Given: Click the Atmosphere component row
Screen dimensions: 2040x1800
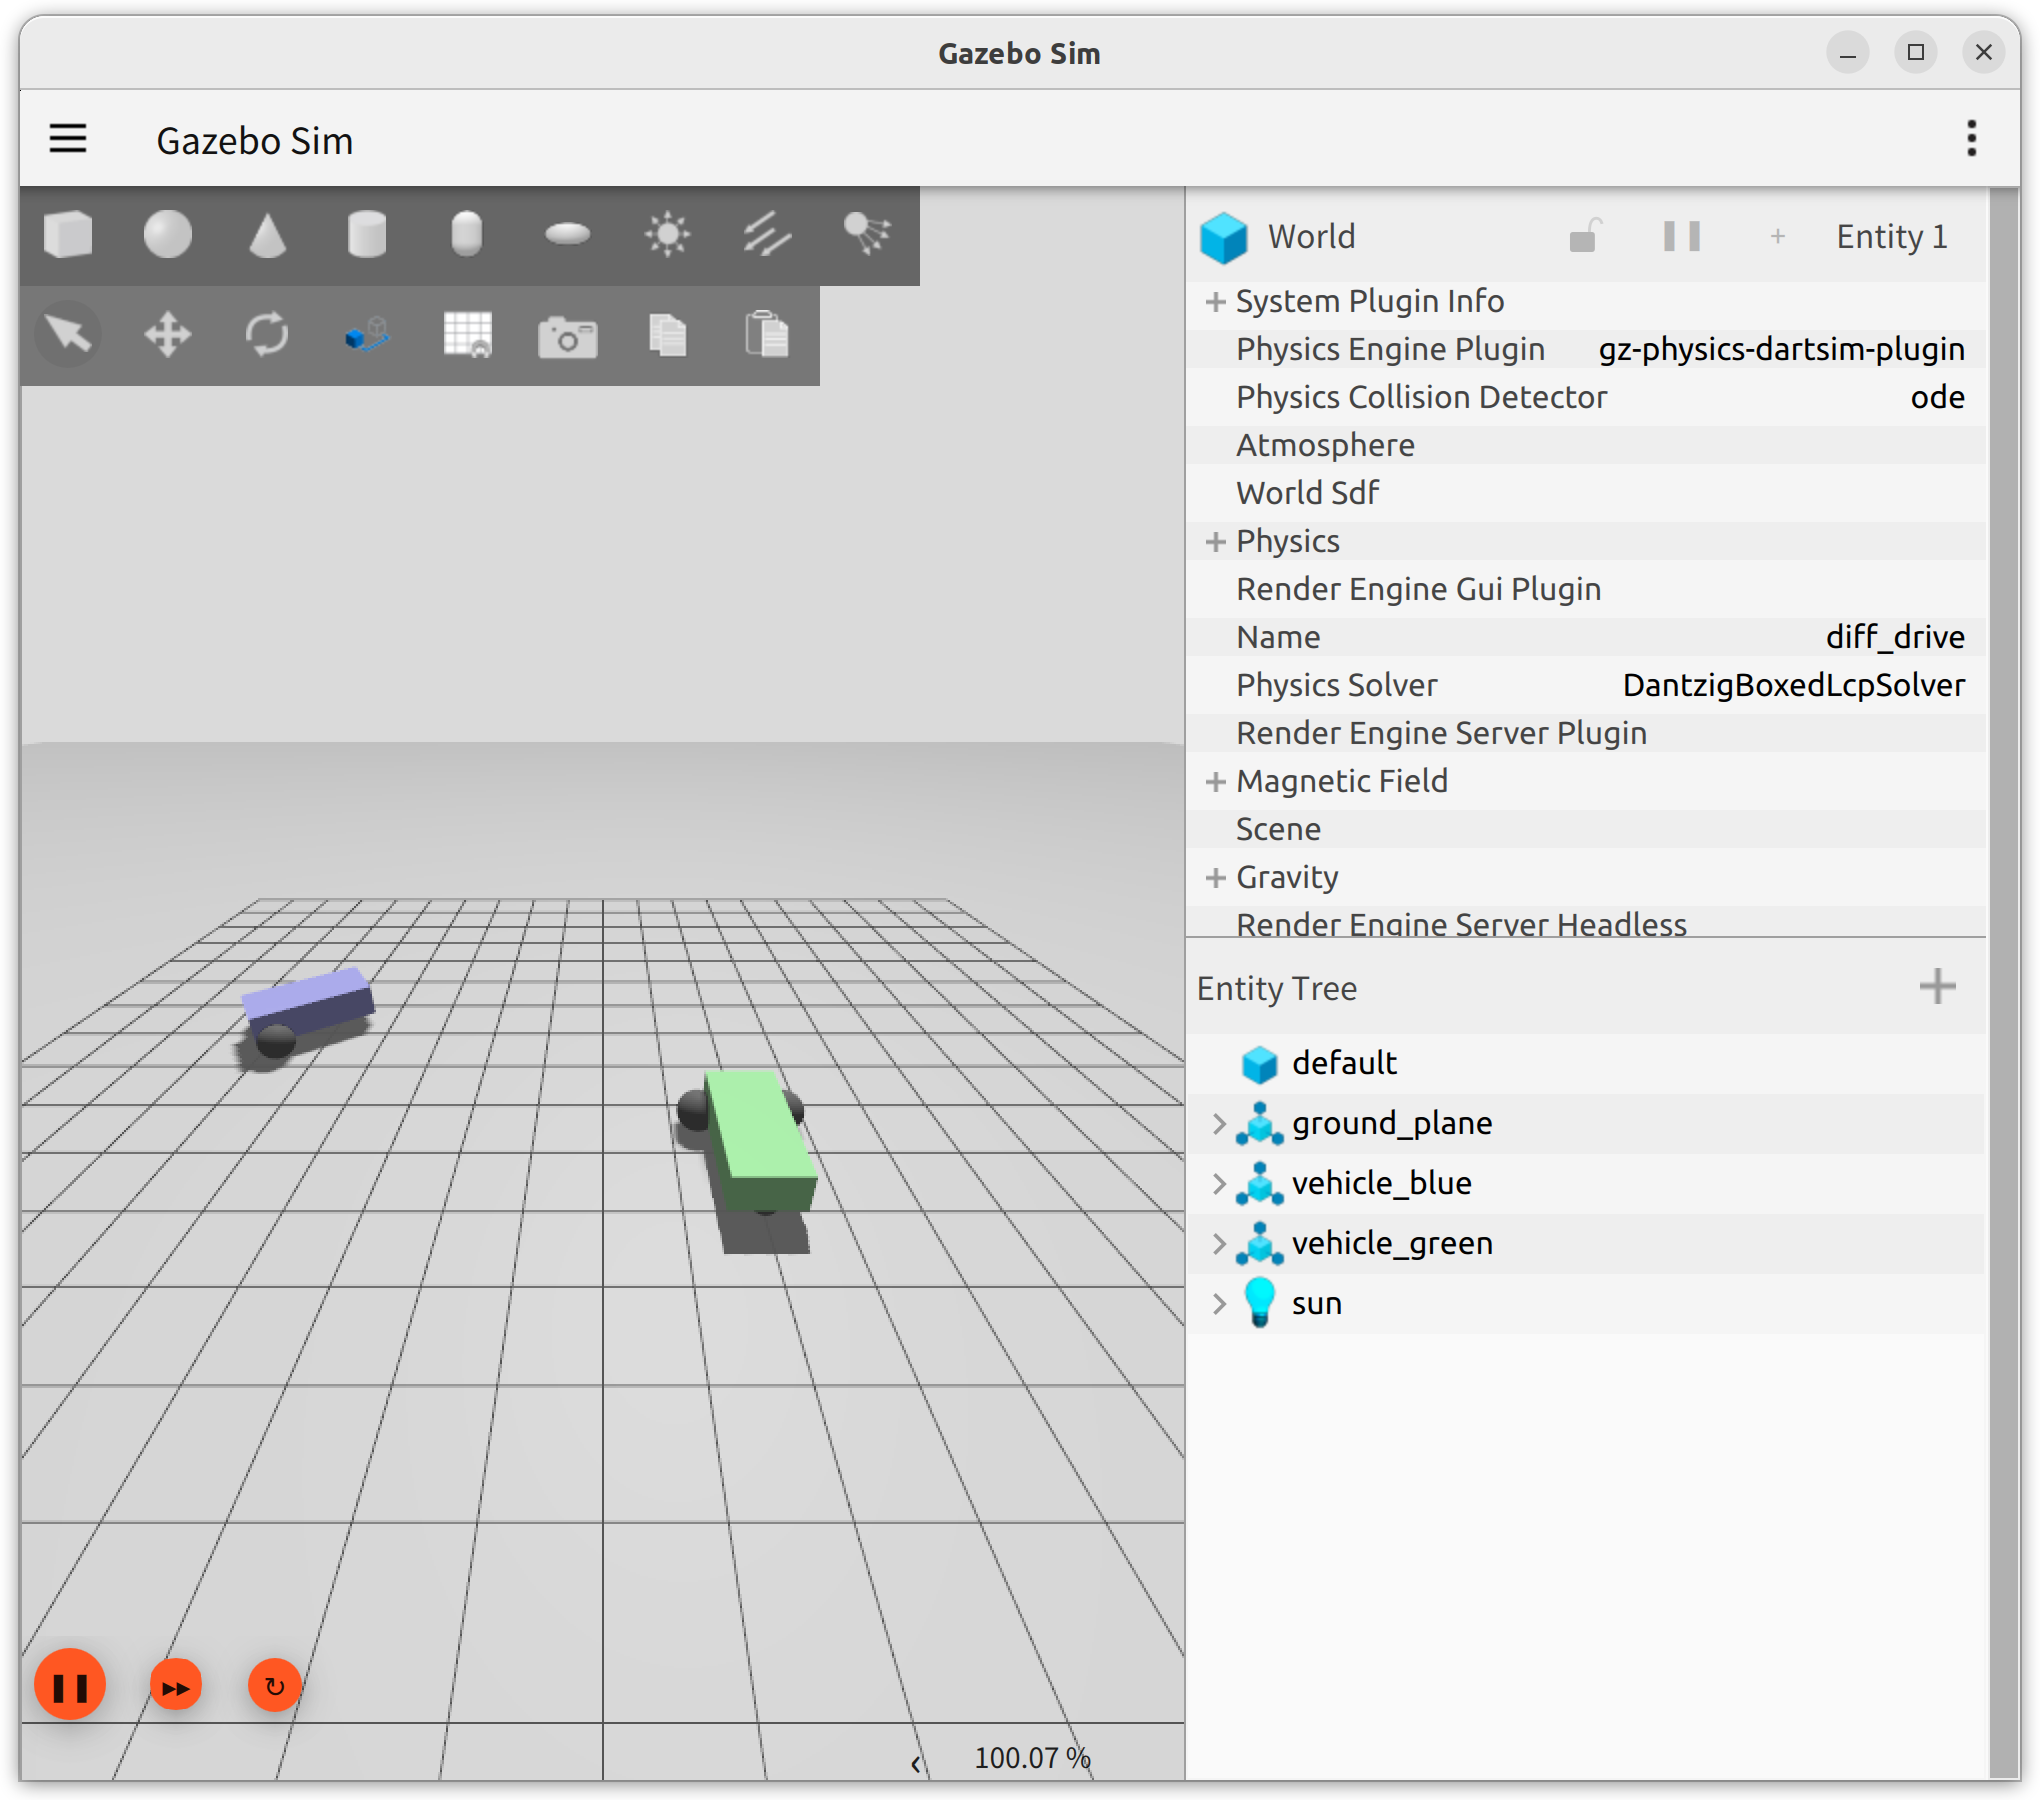Looking at the screenshot, I should click(x=1586, y=445).
